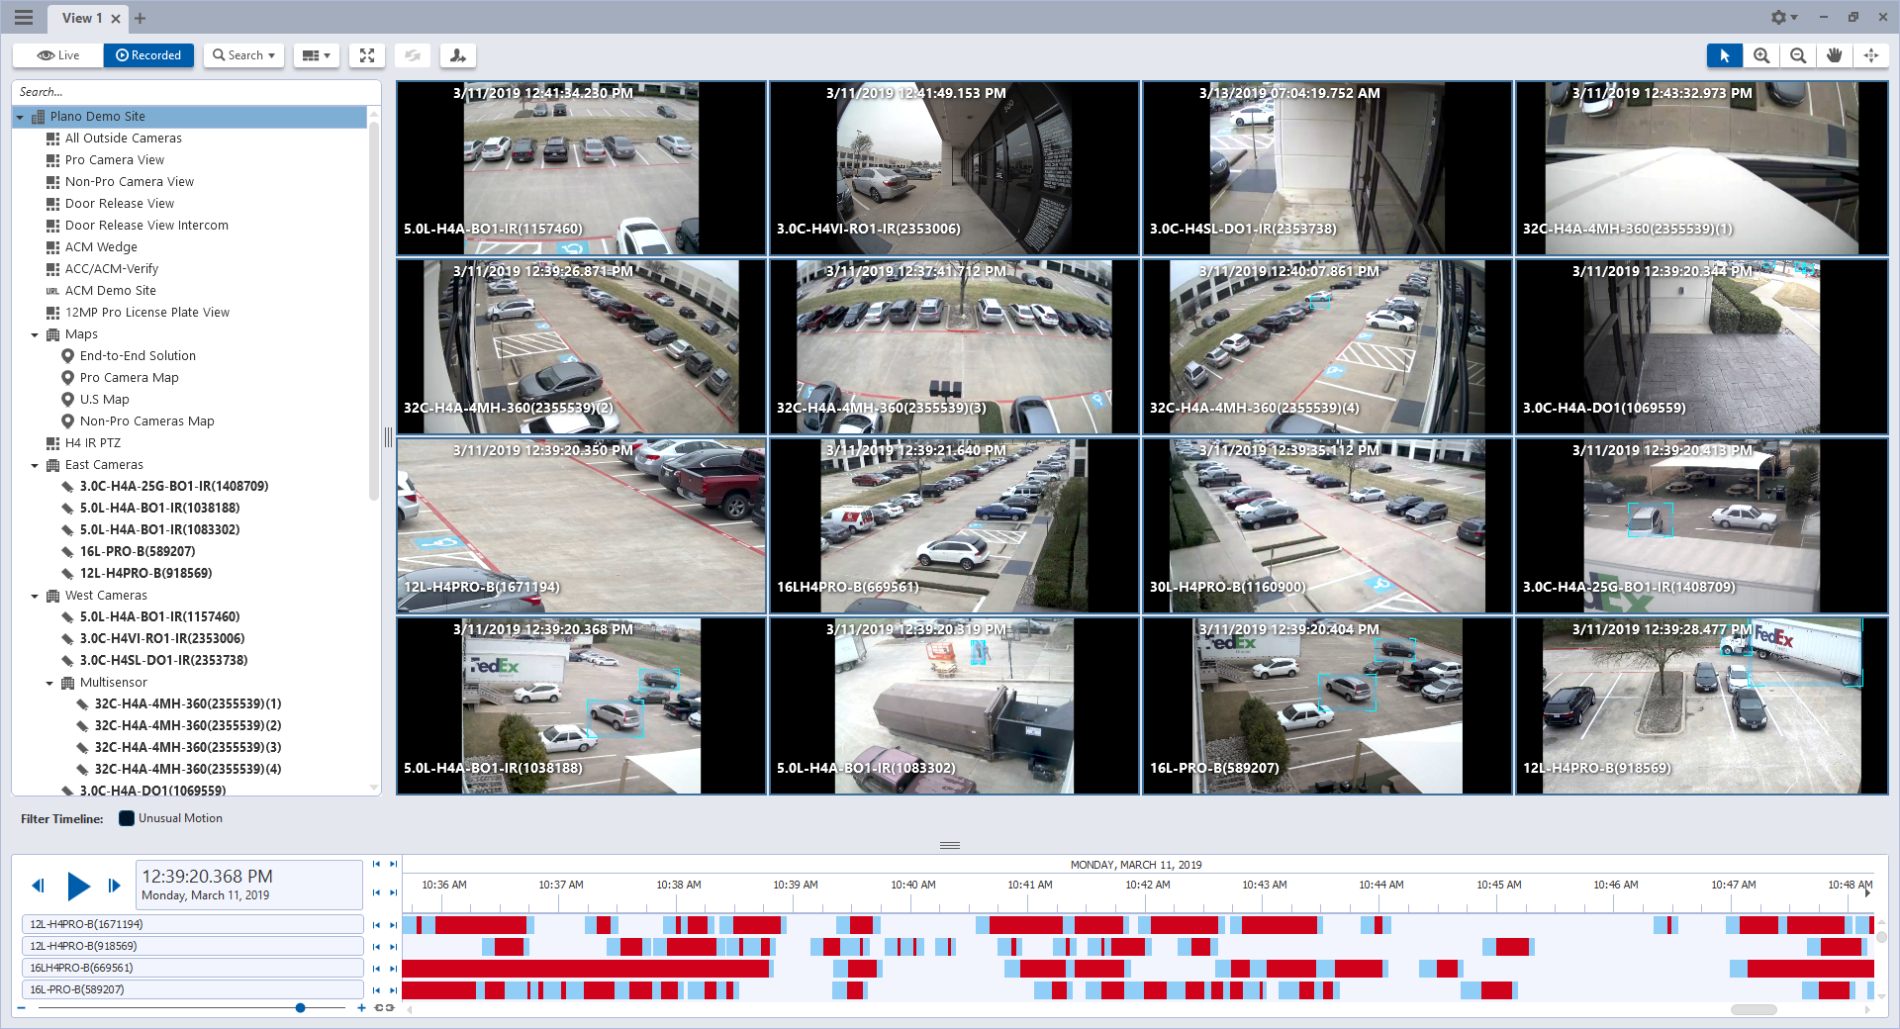Open the view layout dropdown
This screenshot has height=1029, width=1900.
pyautogui.click(x=316, y=56)
